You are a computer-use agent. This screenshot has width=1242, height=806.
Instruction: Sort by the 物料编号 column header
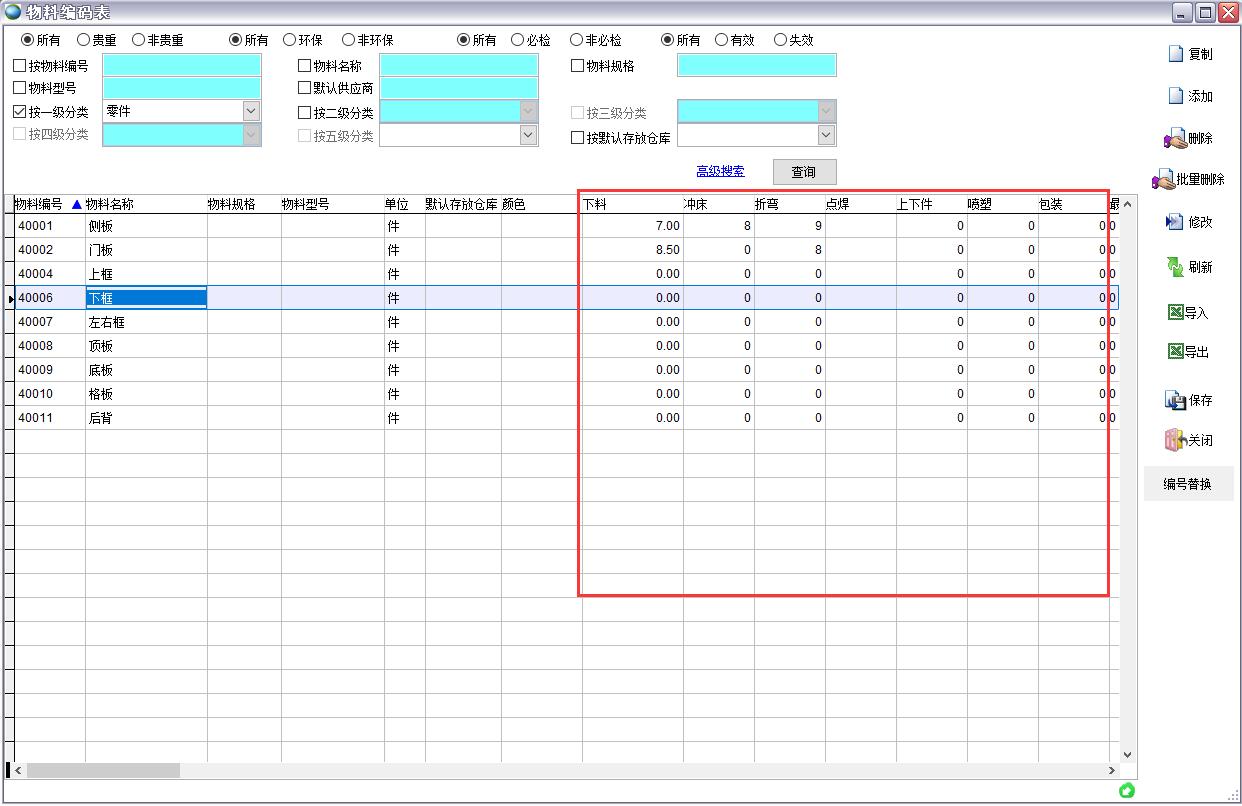coord(38,204)
